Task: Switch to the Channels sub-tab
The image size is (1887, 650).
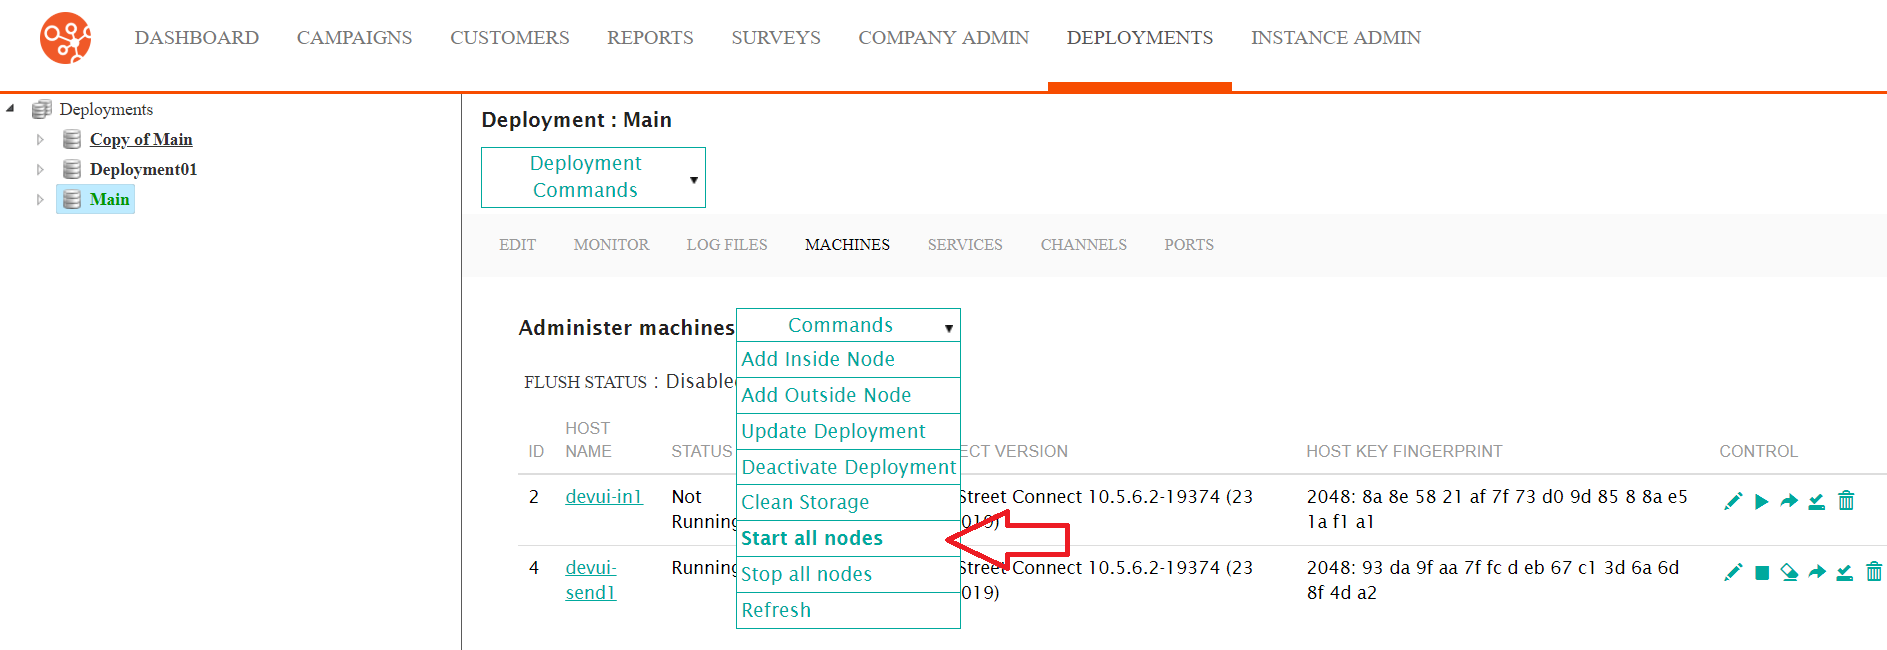Action: (1083, 245)
